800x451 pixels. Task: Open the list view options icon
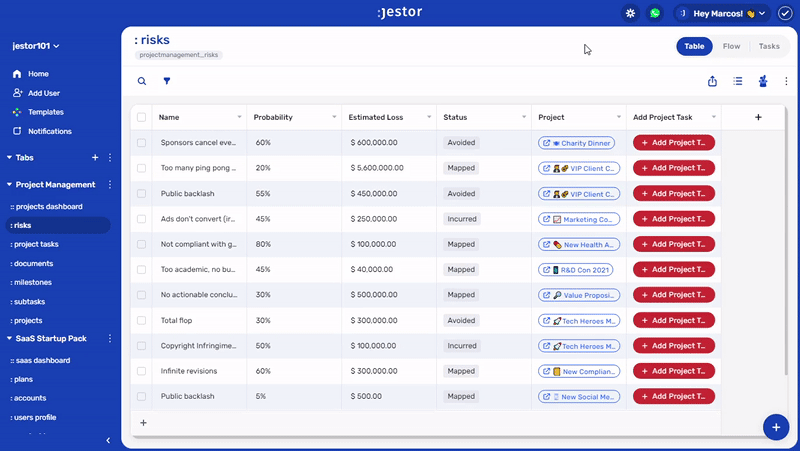coord(738,81)
